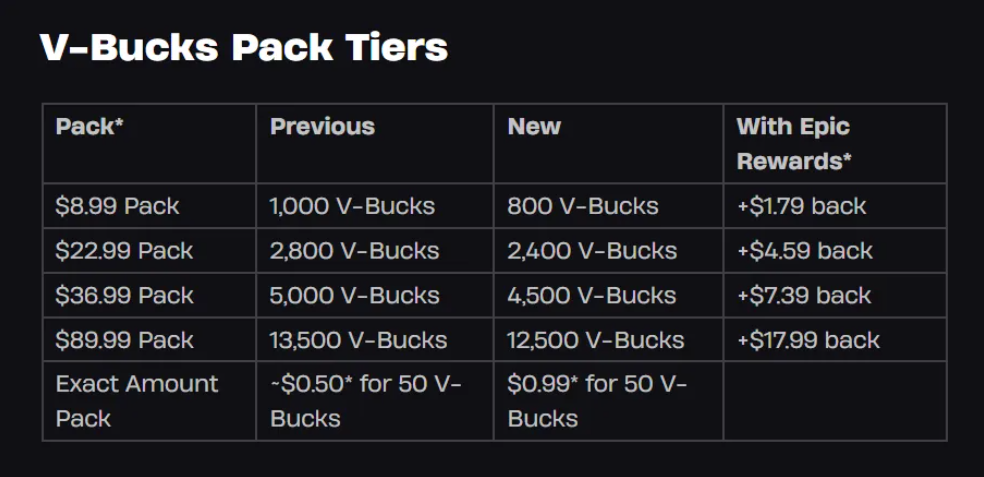
Task: Click the $36.99 Pack cell
Action: 149,295
